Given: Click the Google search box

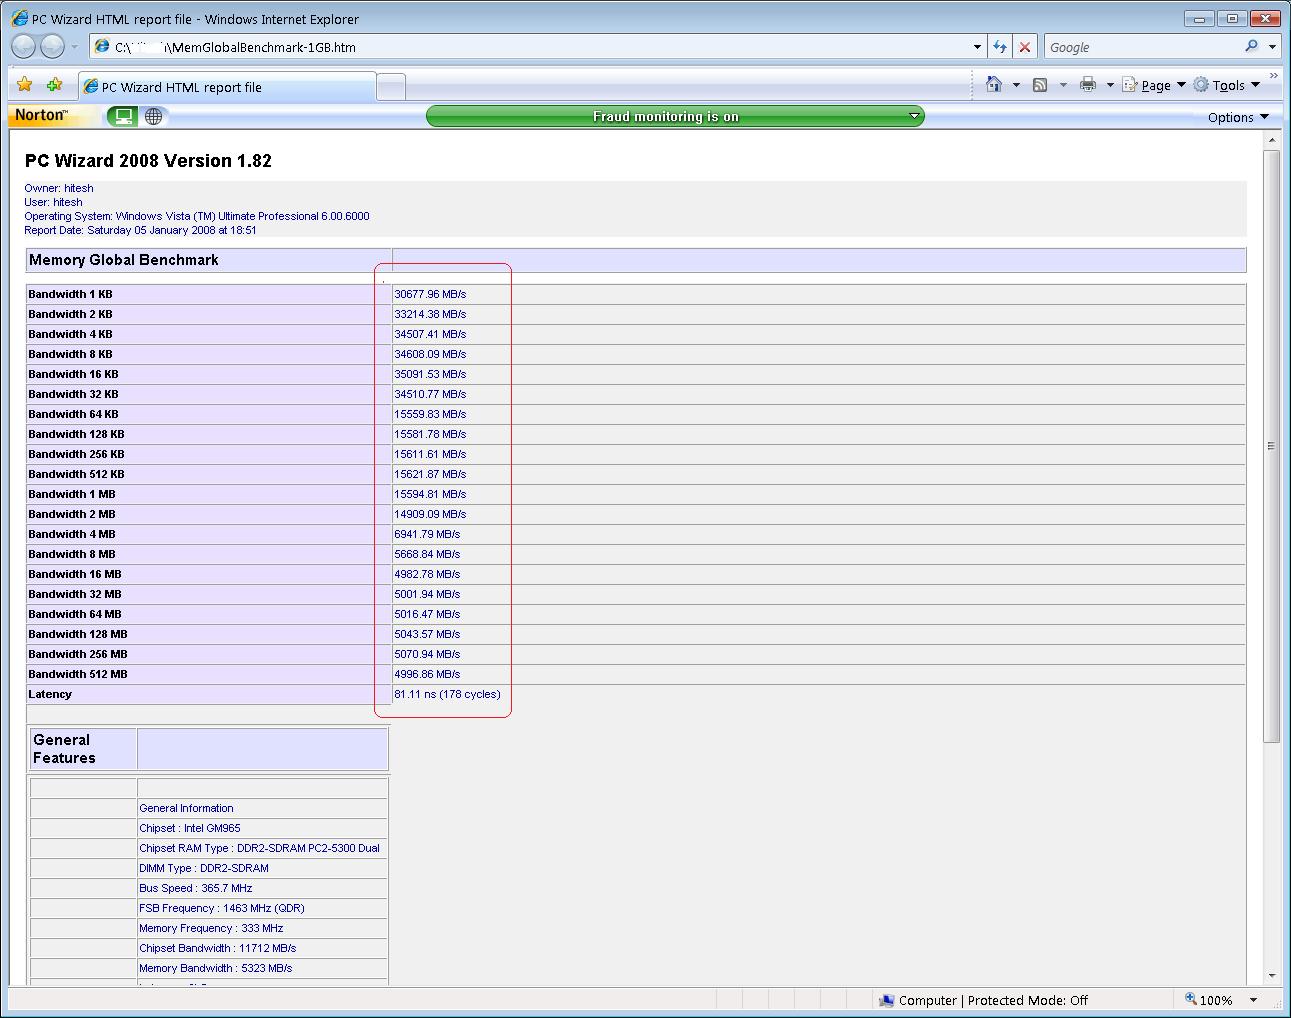Looking at the screenshot, I should (x=1140, y=47).
